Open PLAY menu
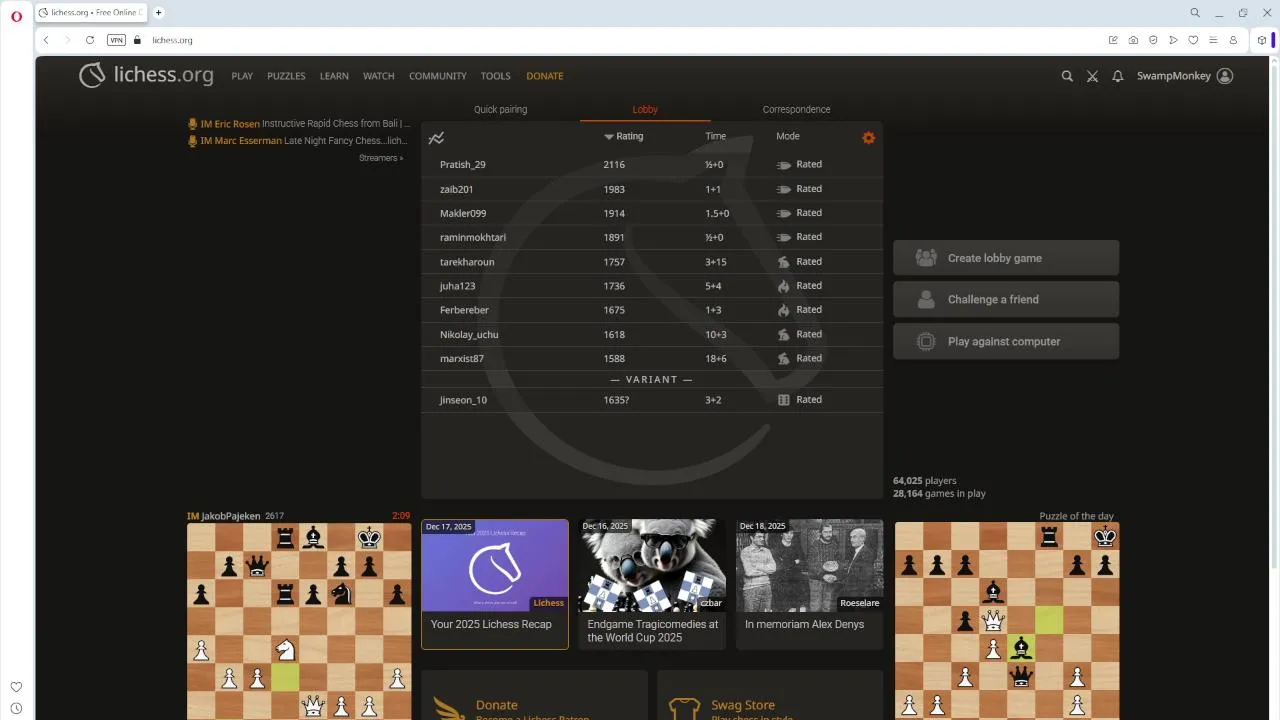This screenshot has width=1280, height=720. pyautogui.click(x=242, y=76)
